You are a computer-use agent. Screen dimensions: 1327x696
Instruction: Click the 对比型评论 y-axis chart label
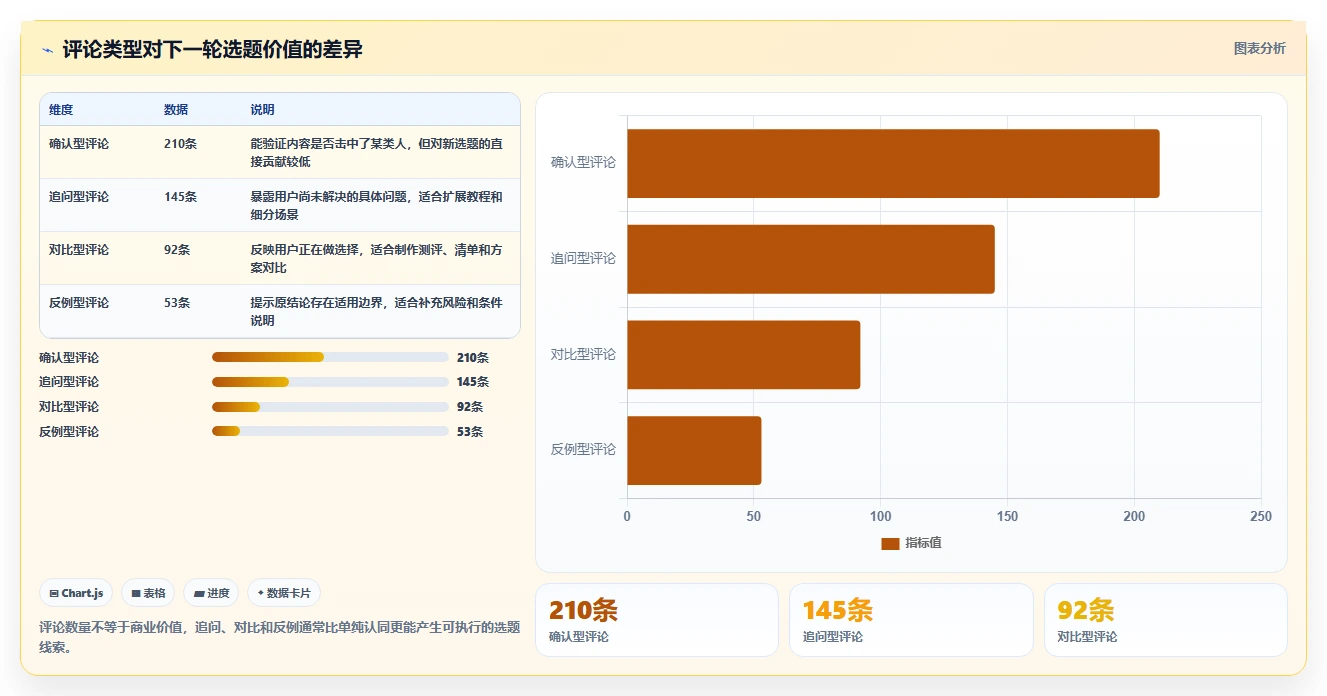click(583, 354)
